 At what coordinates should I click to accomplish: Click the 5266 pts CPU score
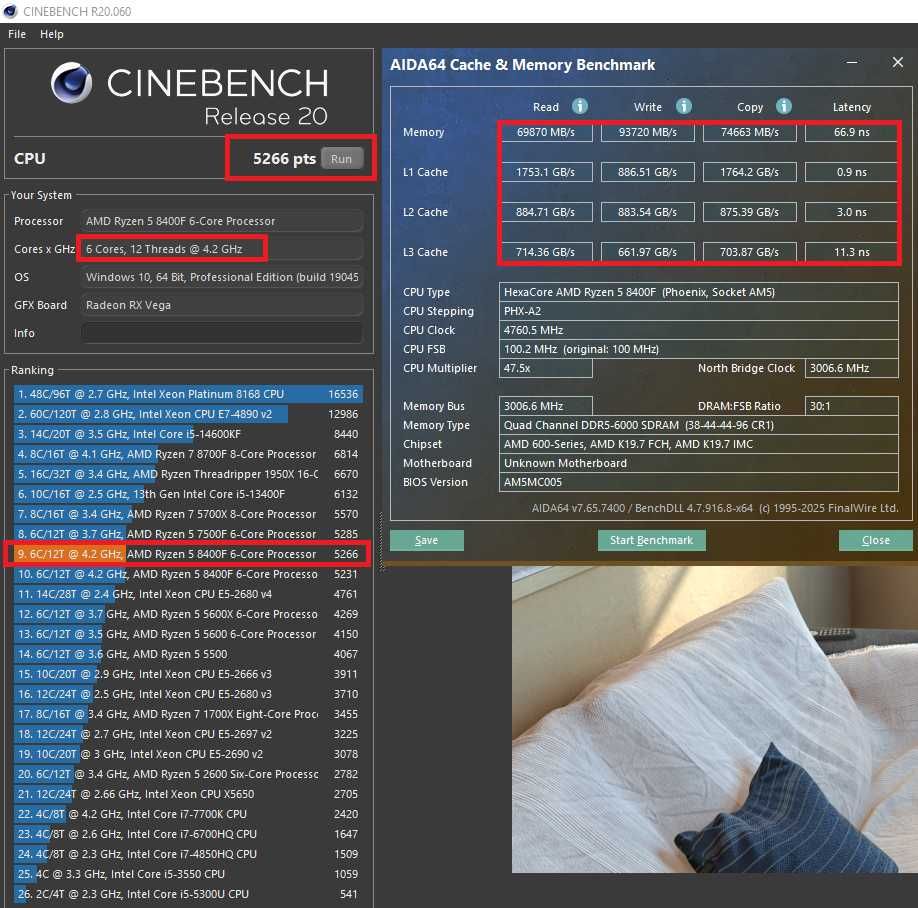284,159
